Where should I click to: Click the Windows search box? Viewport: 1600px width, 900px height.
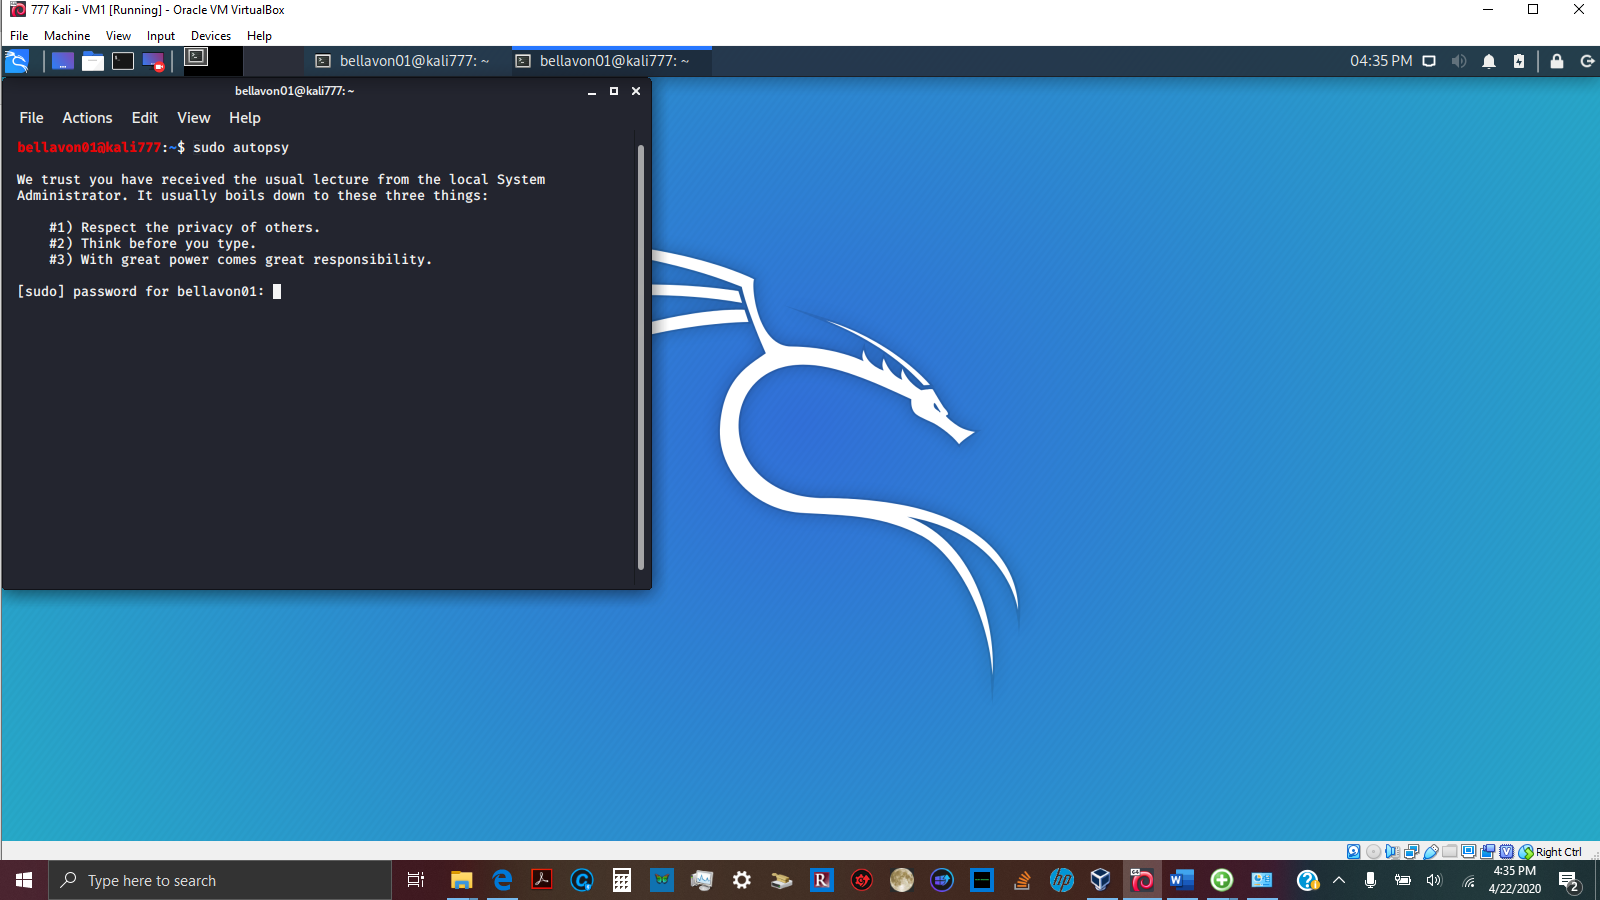(x=220, y=880)
